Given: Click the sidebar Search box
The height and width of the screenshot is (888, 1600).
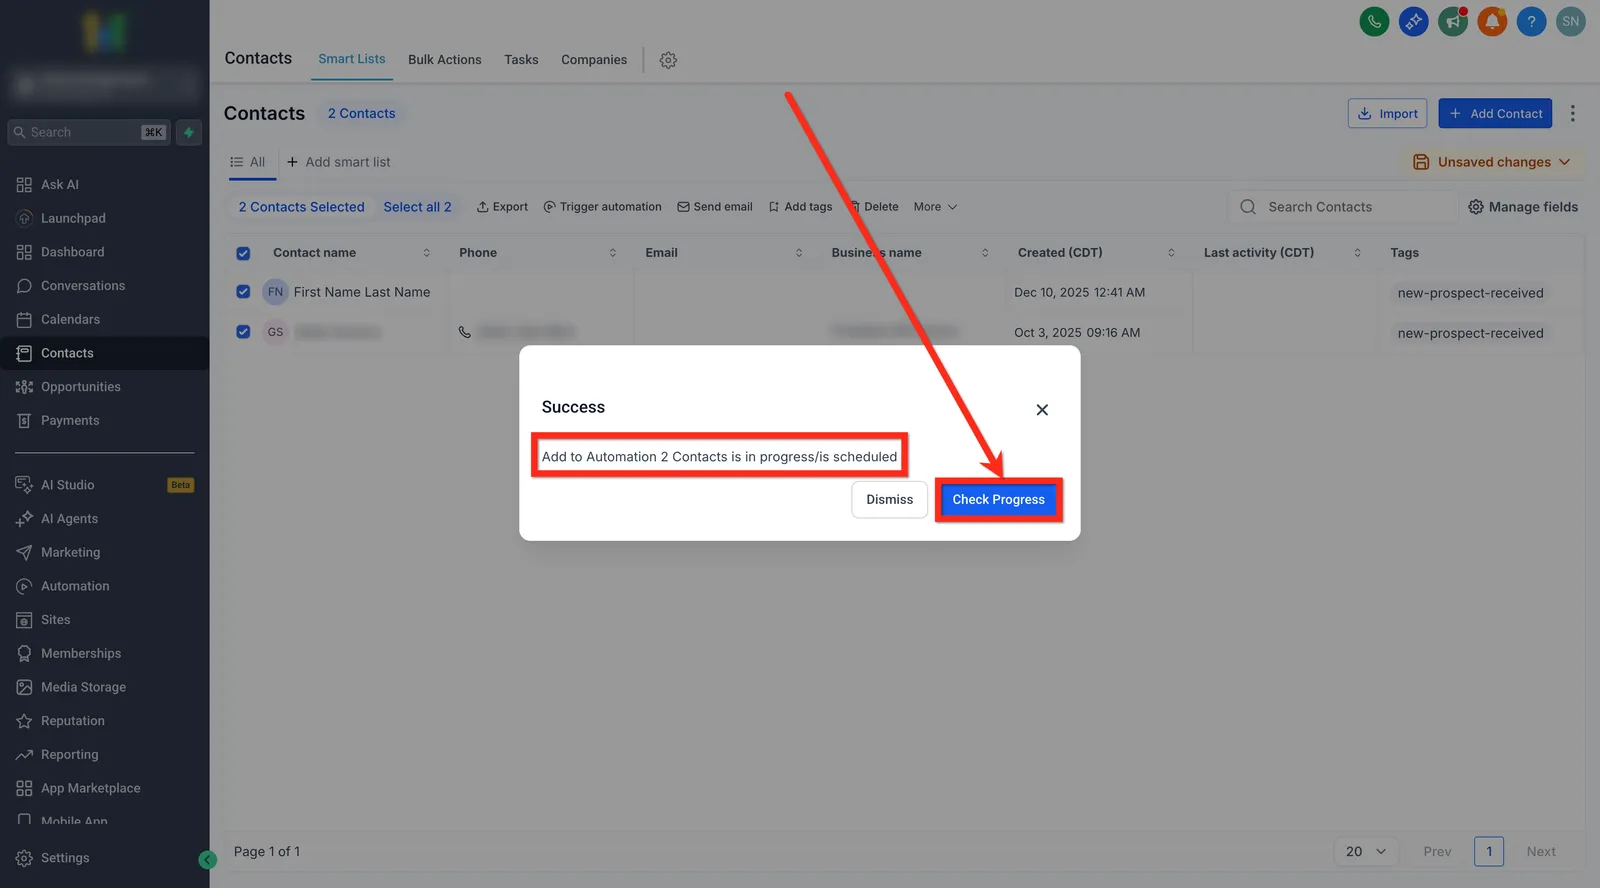Looking at the screenshot, I should click(x=89, y=132).
